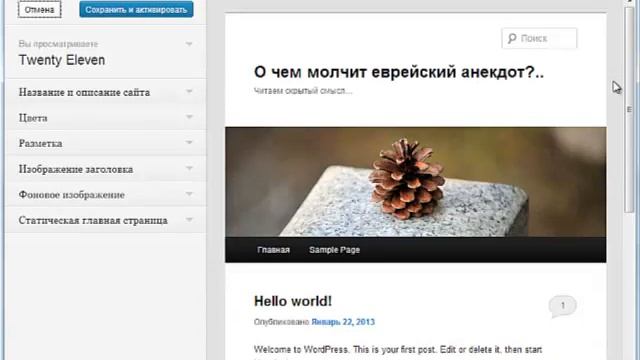Viewport: 640px width, 360px height.
Task: Open the Sample Page menu item
Action: click(x=334, y=250)
